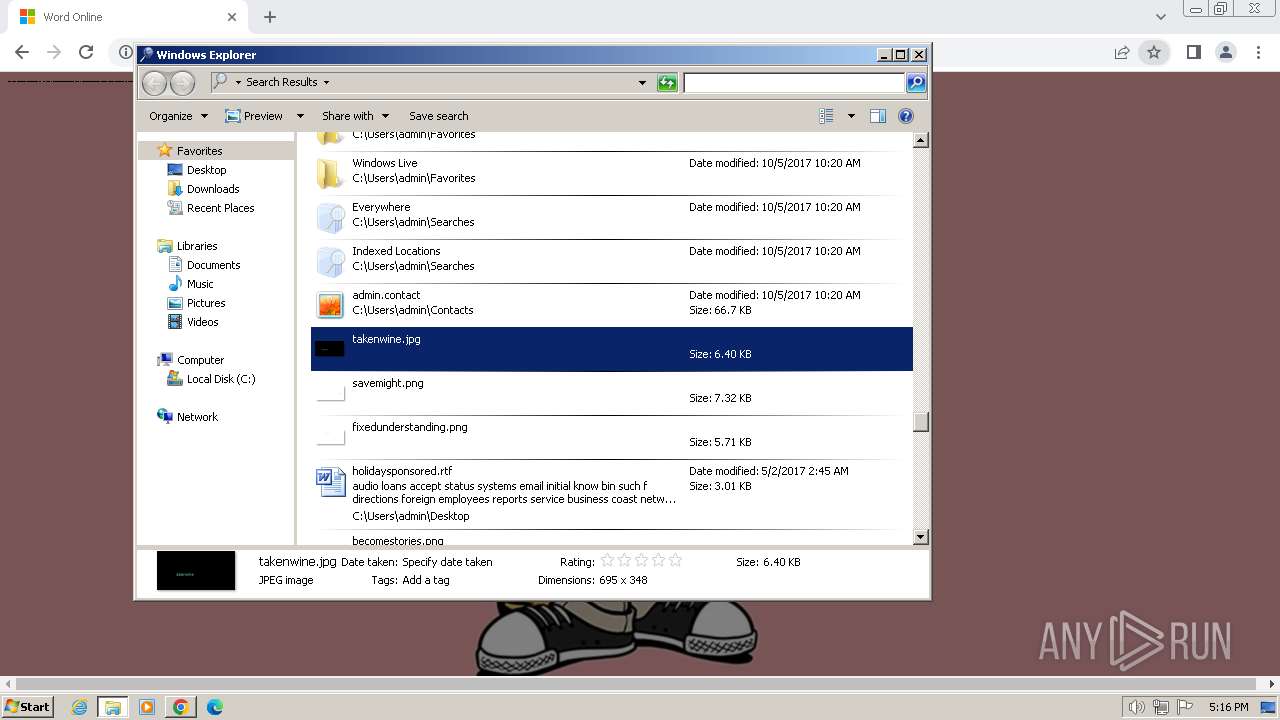Screen dimensions: 1280x720
Task: Click Add a tag field
Action: pyautogui.click(x=426, y=580)
